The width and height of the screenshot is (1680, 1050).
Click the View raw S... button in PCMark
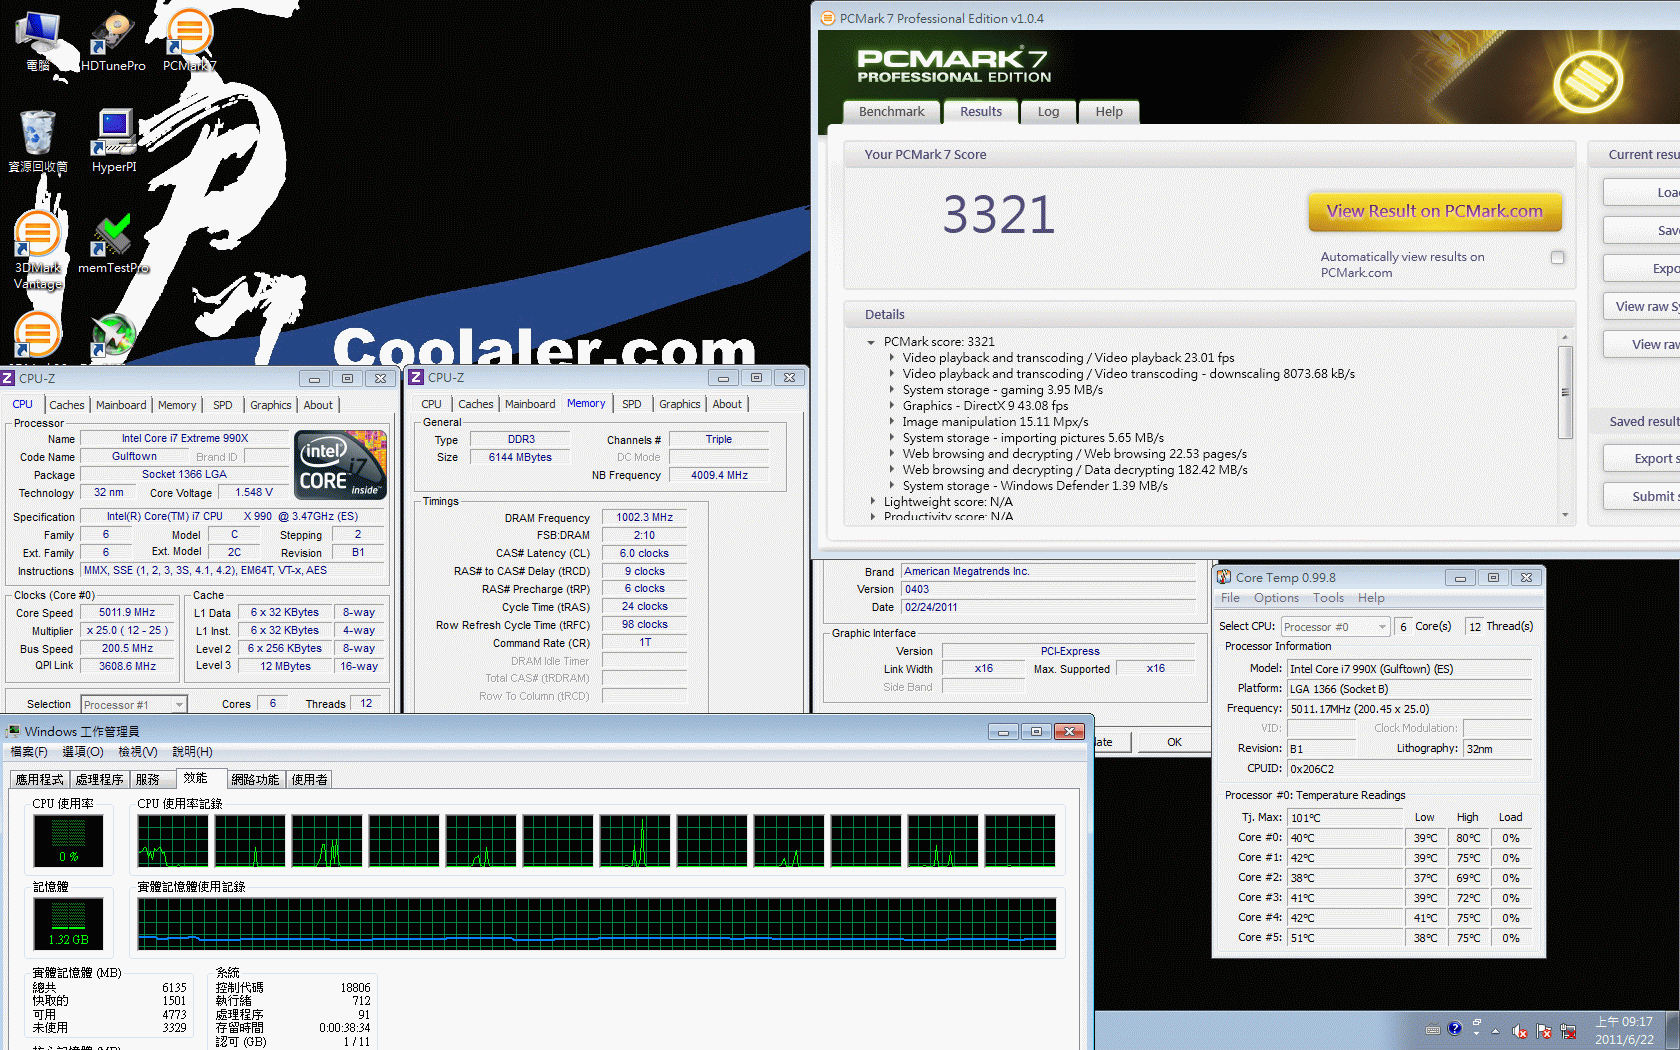tap(1642, 306)
